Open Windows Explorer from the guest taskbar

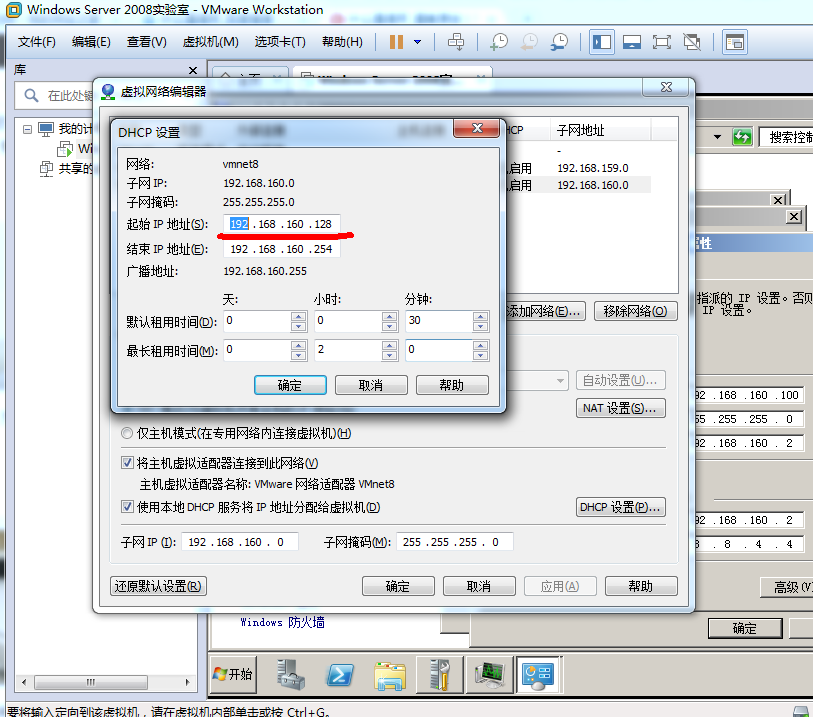[x=390, y=676]
